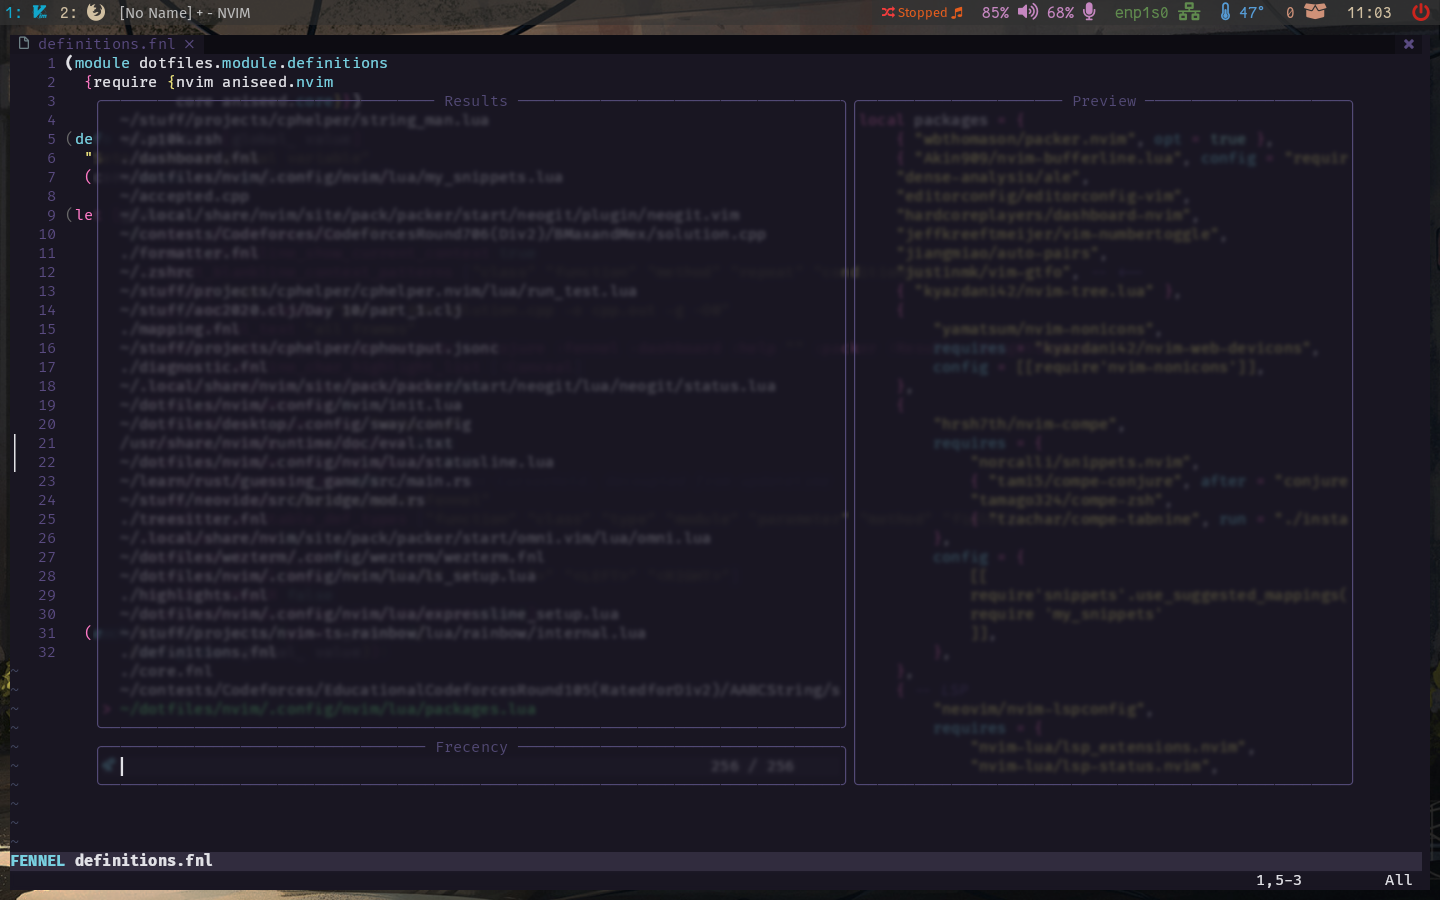1440x900 pixels.
Task: Close the definitions.fnl tab
Action: pos(189,44)
